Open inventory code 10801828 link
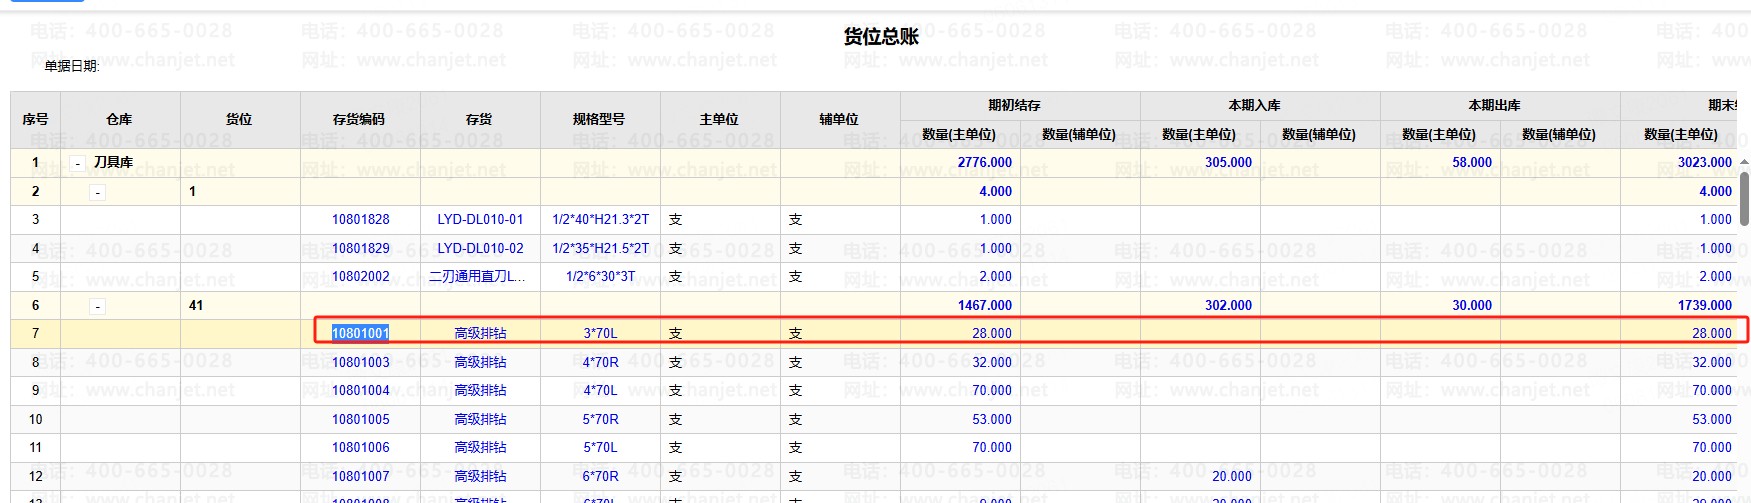The image size is (1751, 503). pos(361,219)
